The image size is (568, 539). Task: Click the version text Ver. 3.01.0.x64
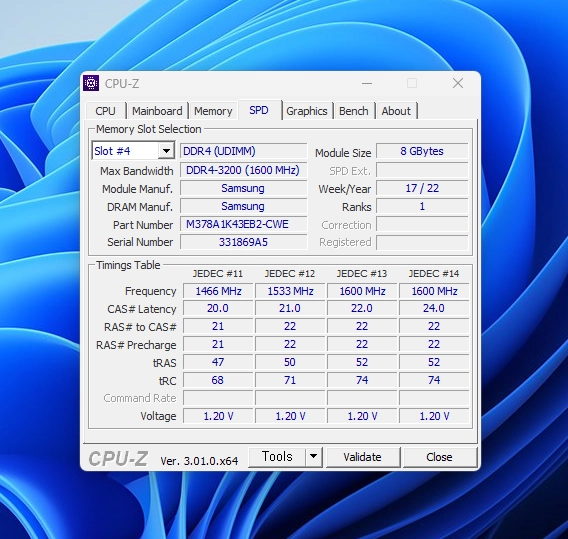(199, 461)
